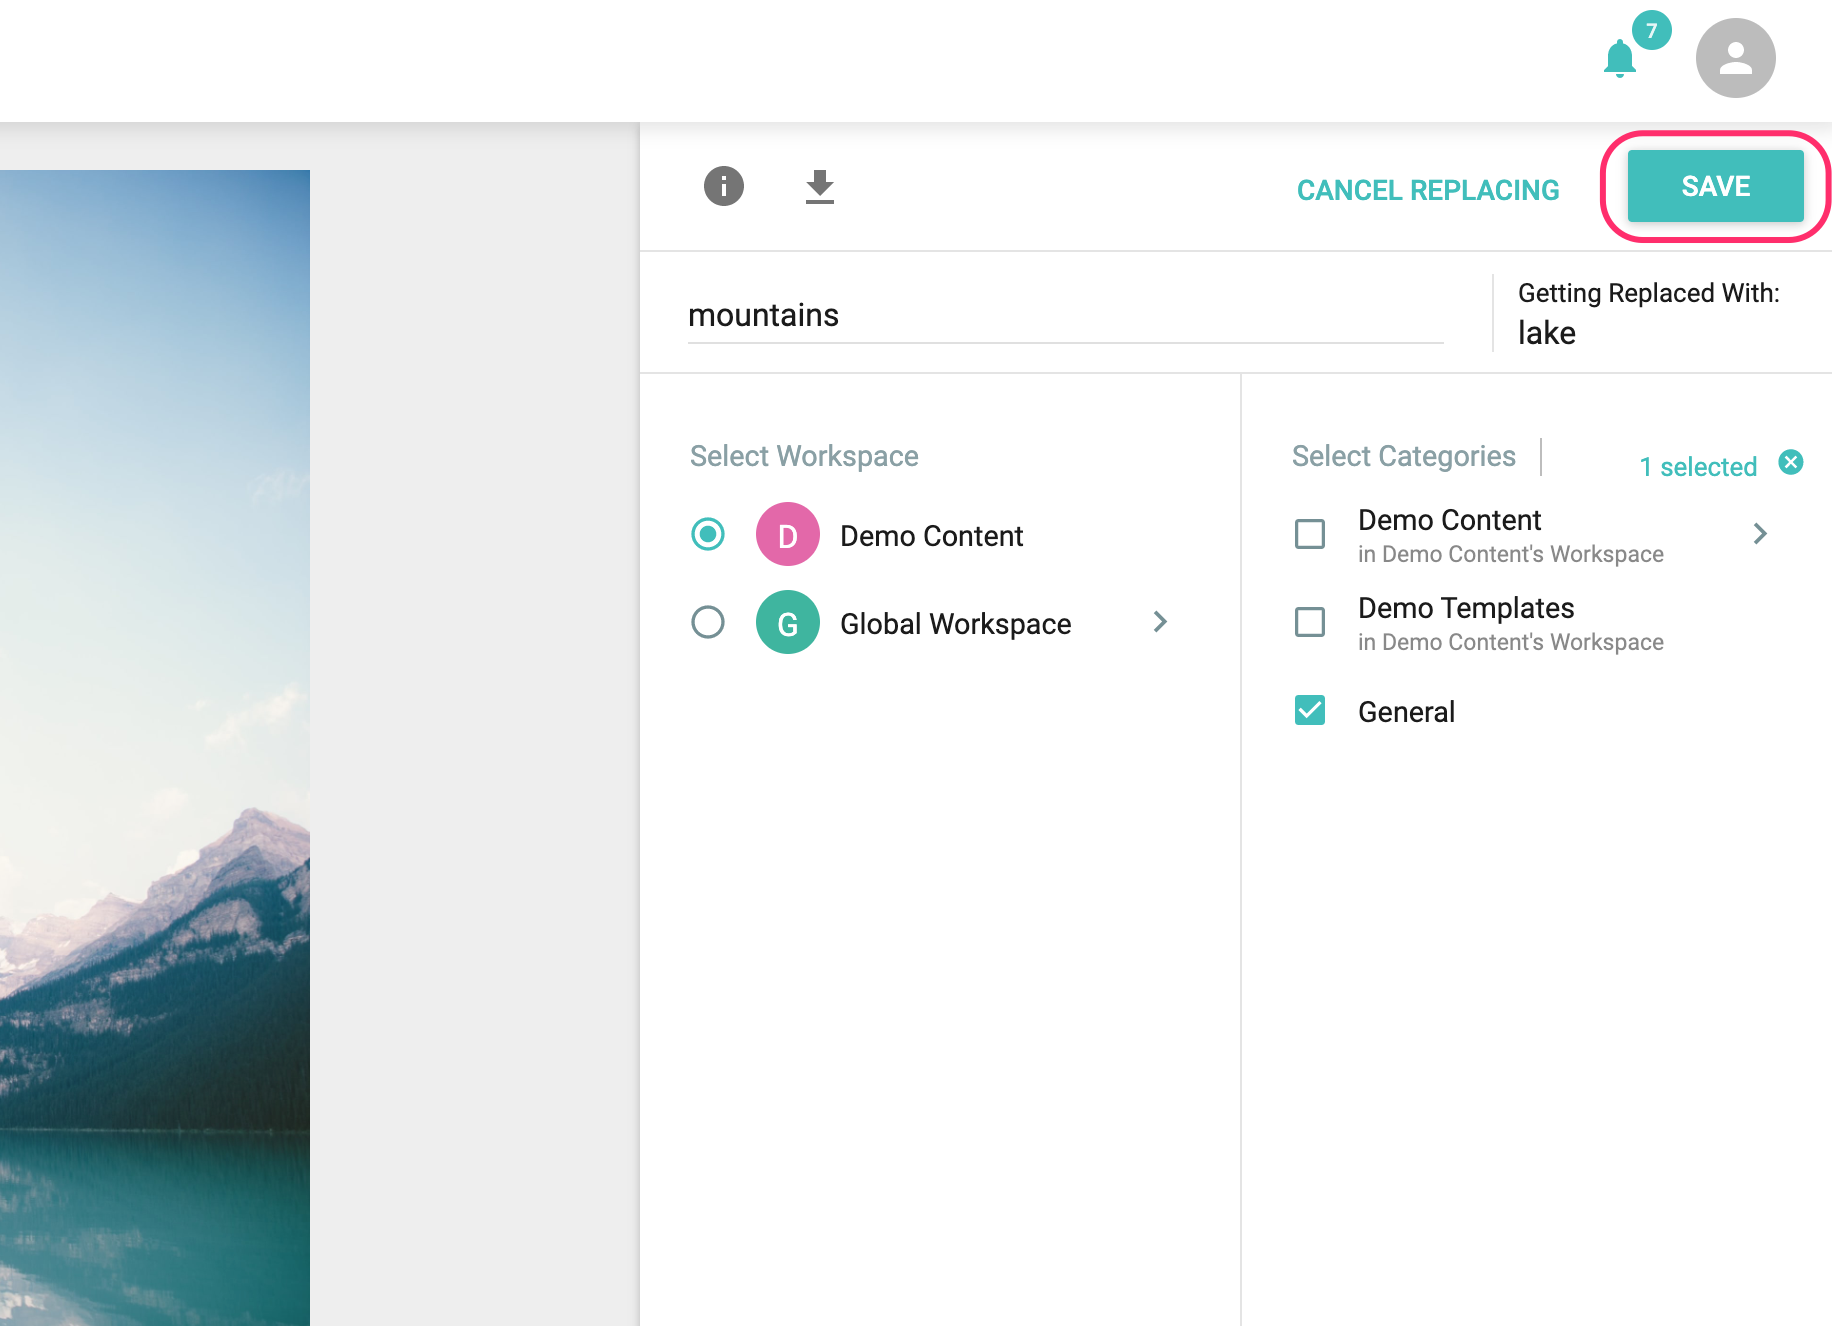
Task: Edit the mountains name field
Action: pyautogui.click(x=1066, y=316)
